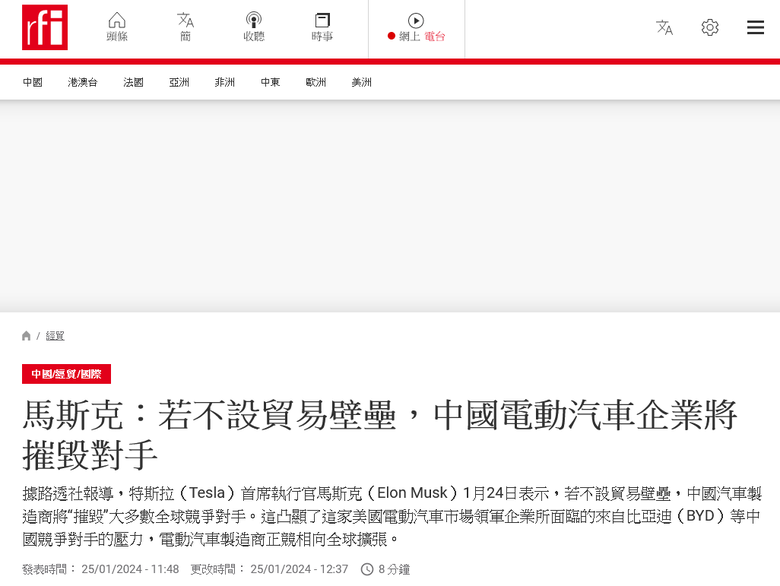Open the hamburger menu
The image size is (780, 586).
(x=755, y=27)
